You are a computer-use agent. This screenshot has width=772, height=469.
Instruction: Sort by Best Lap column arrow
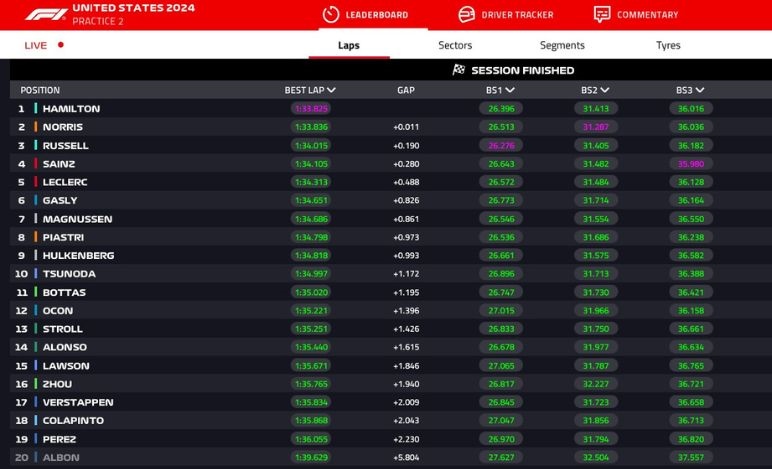[331, 90]
